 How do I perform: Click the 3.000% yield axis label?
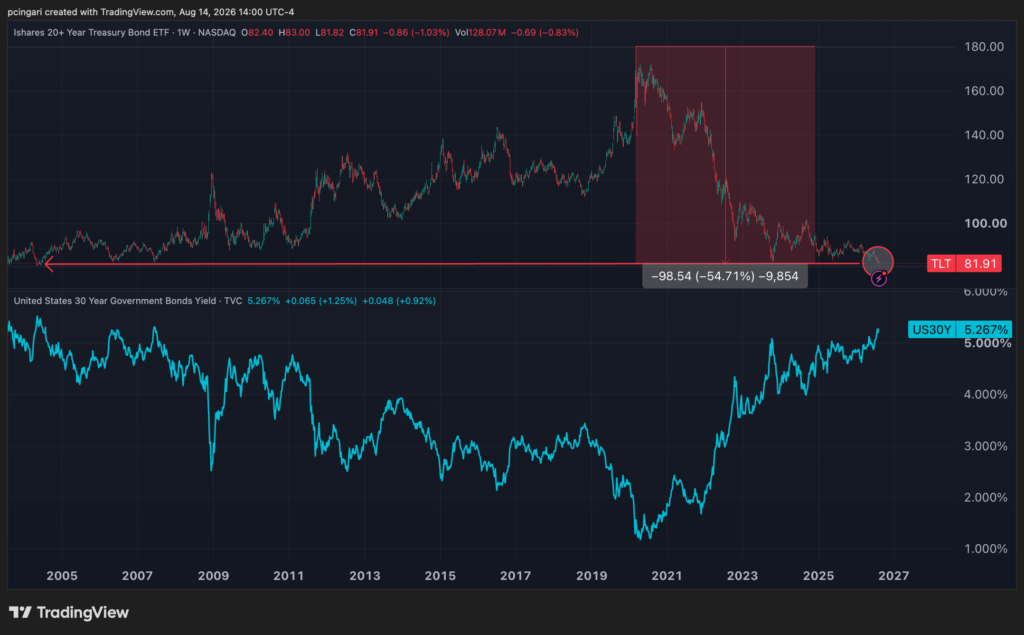(985, 446)
